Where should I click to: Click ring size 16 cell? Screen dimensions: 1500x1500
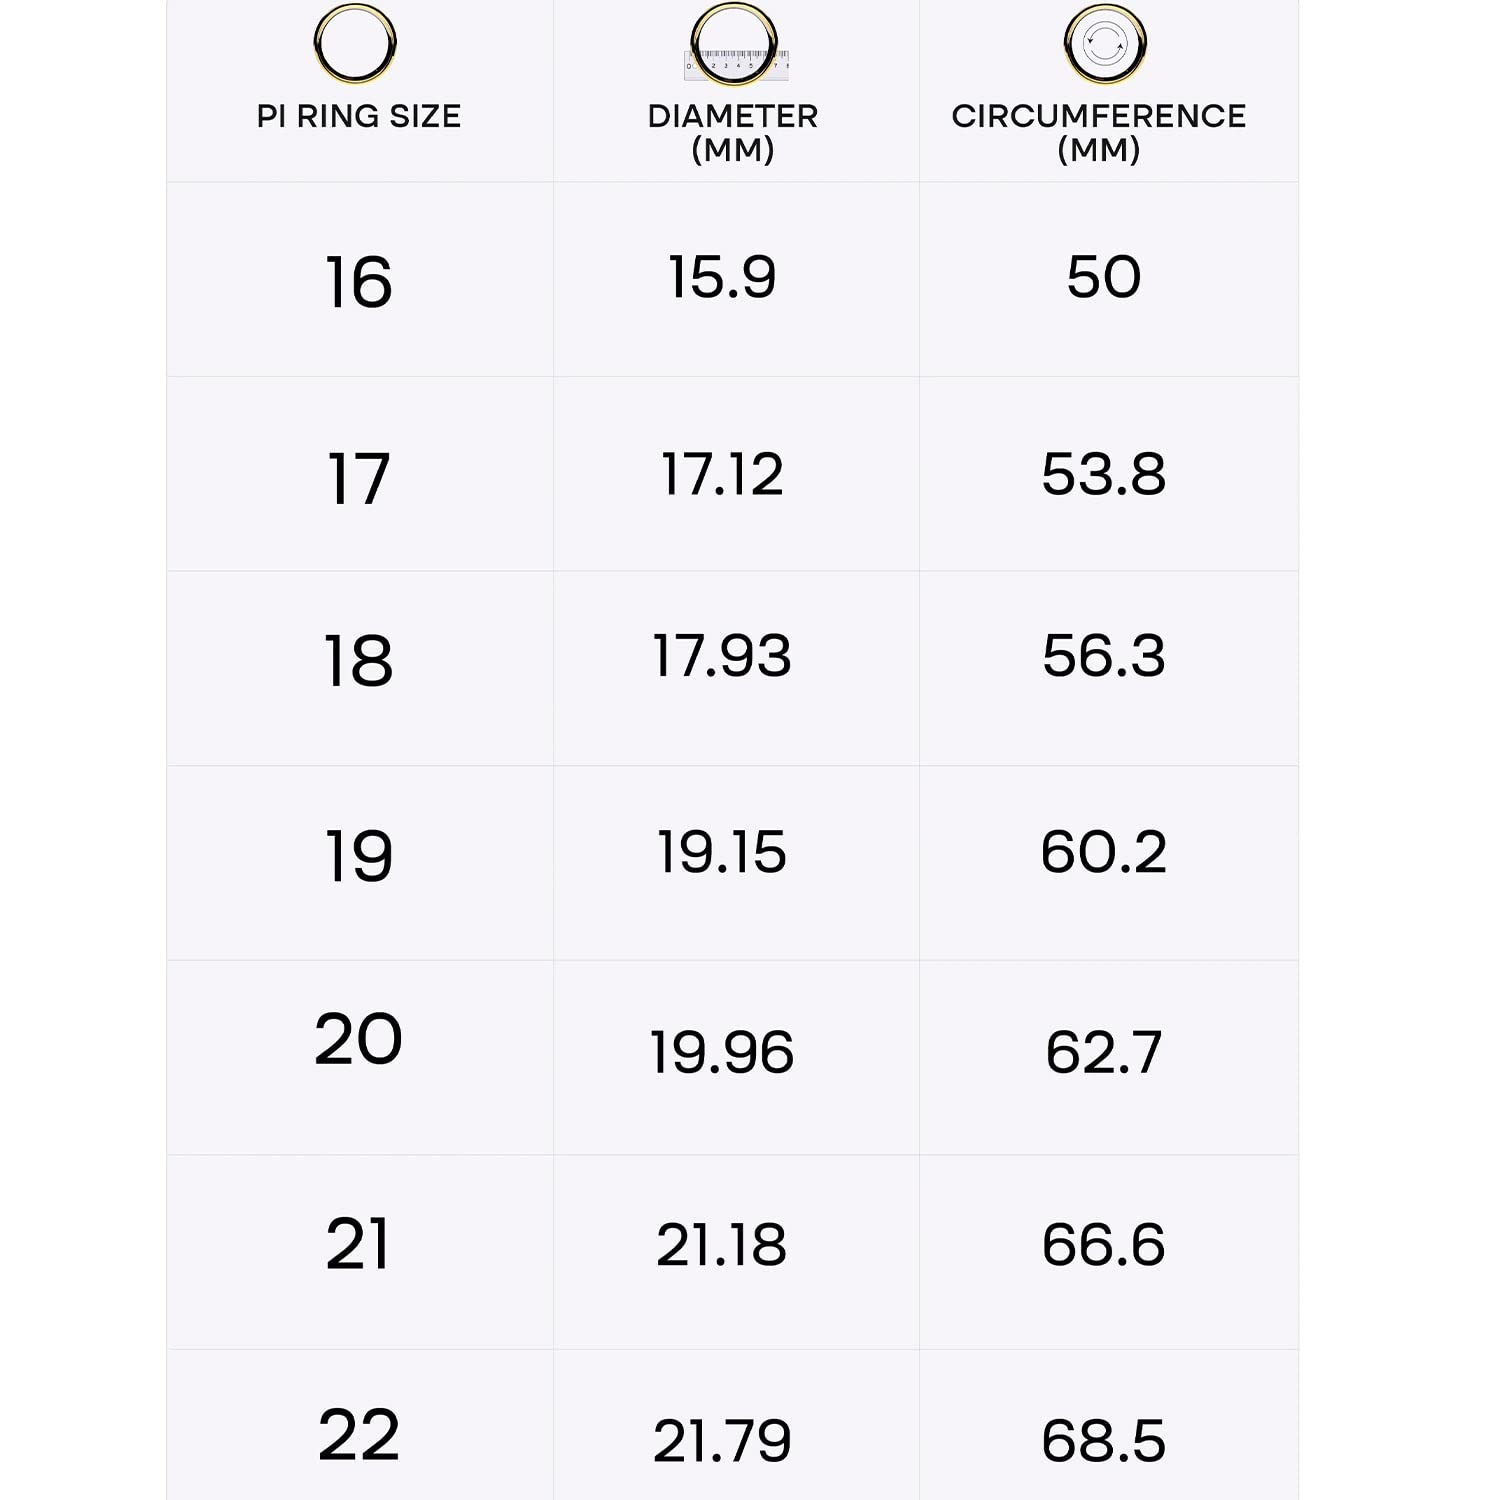359,282
